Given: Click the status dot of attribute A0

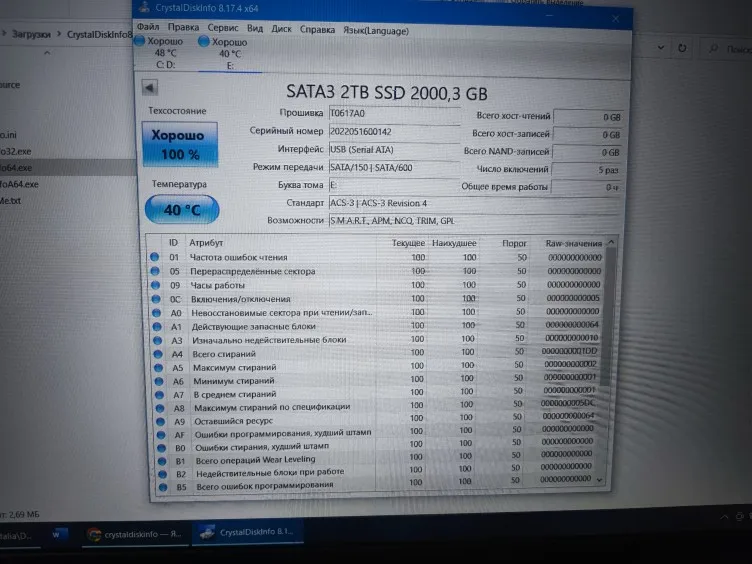Looking at the screenshot, I should 156,313.
